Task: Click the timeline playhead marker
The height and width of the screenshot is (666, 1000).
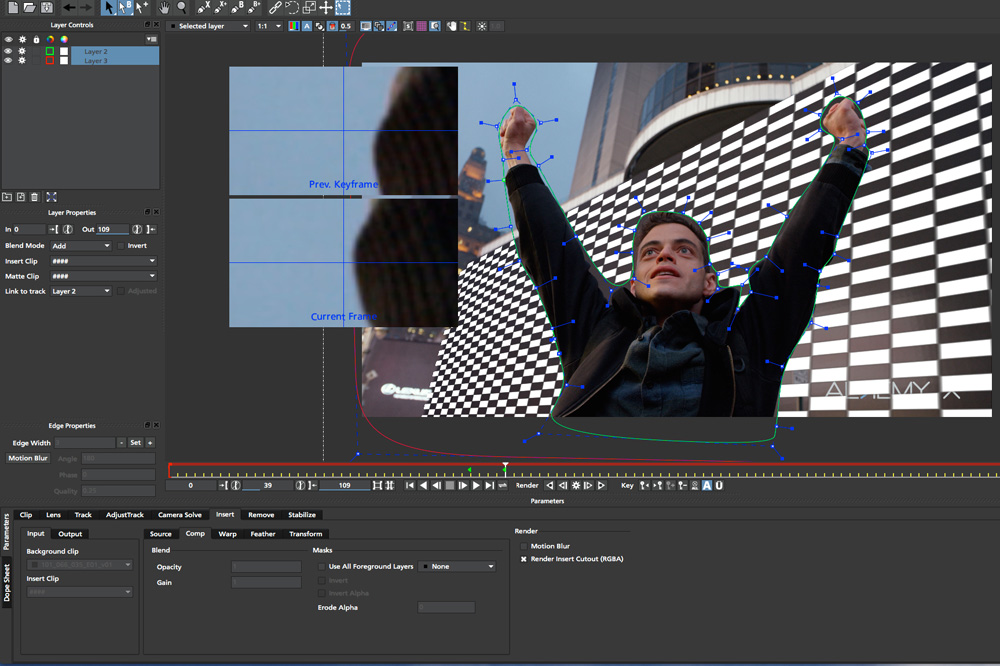Action: (505, 468)
